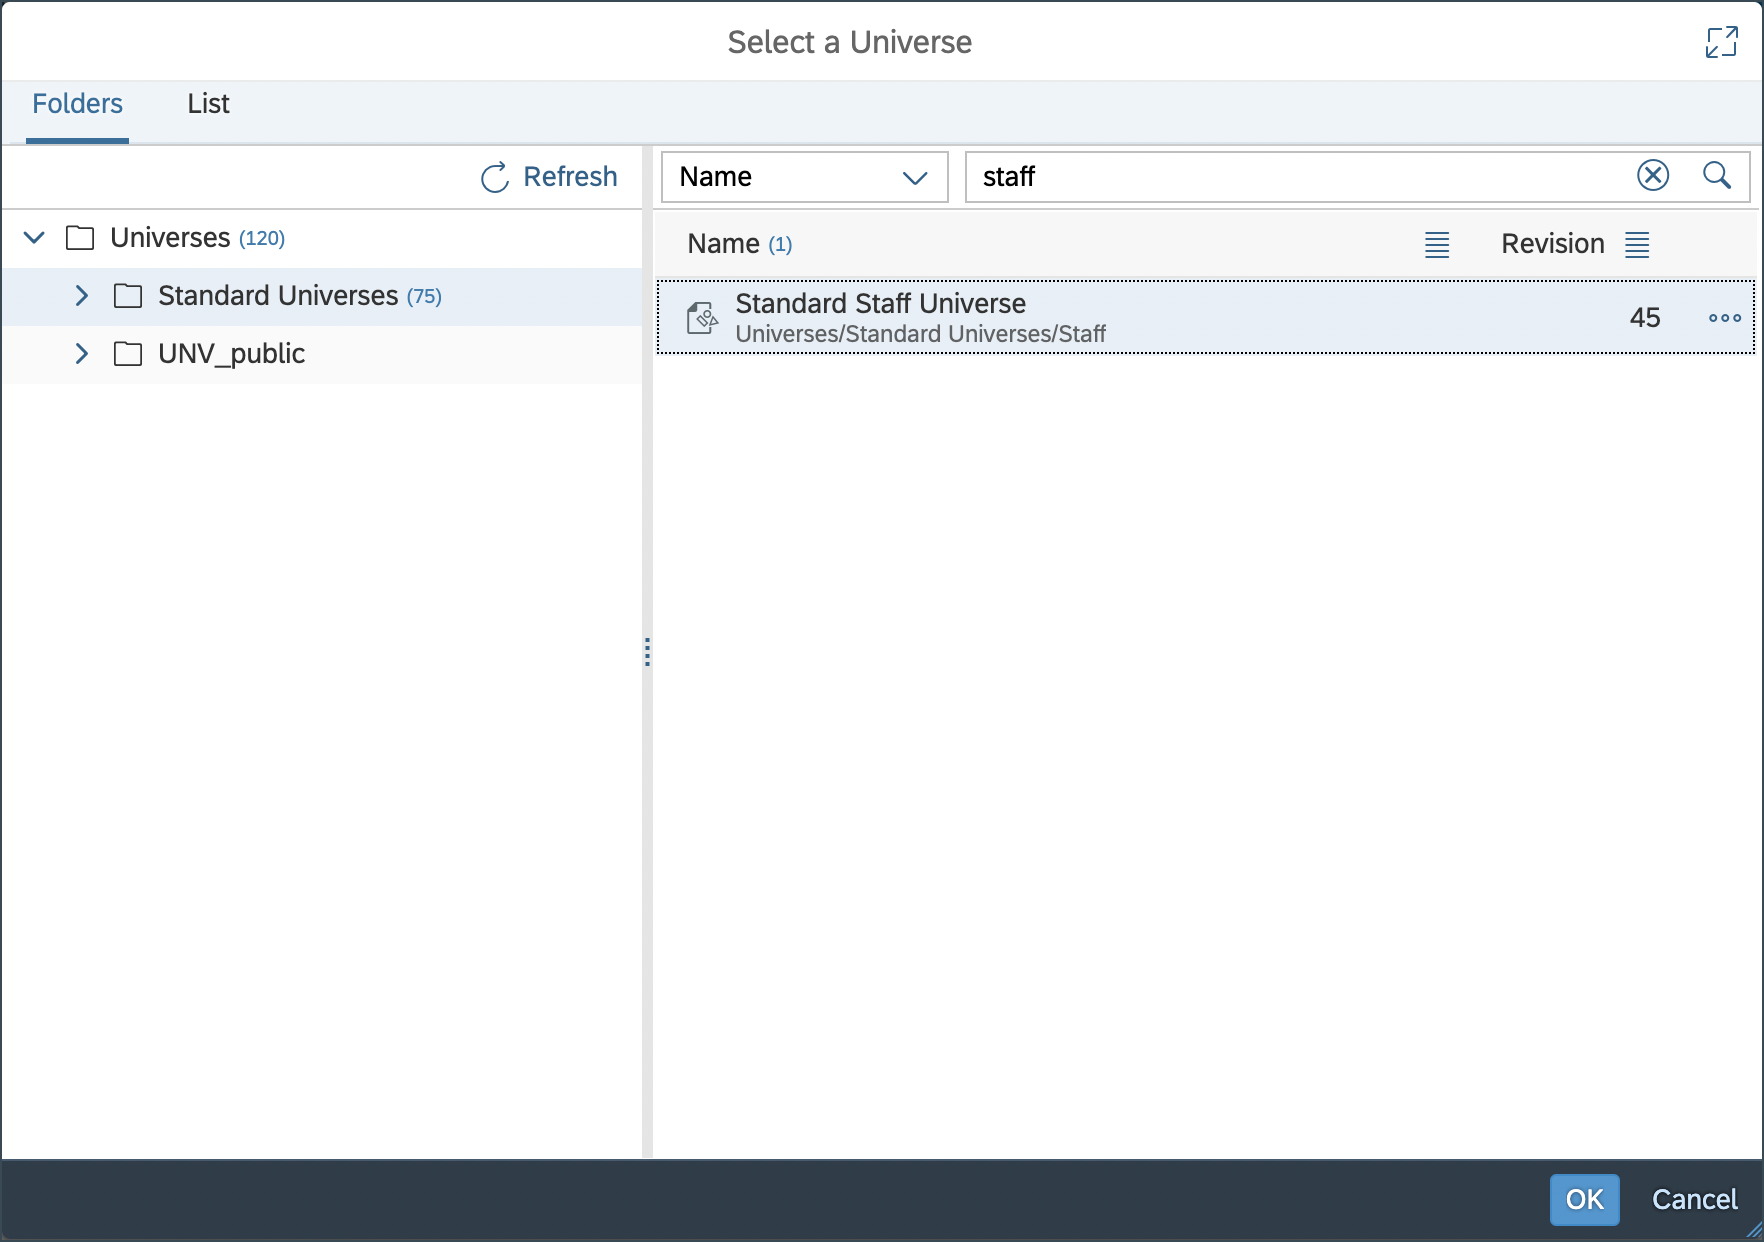This screenshot has height=1242, width=1764.
Task: Click the UNV_public folder icon
Action: click(x=128, y=354)
